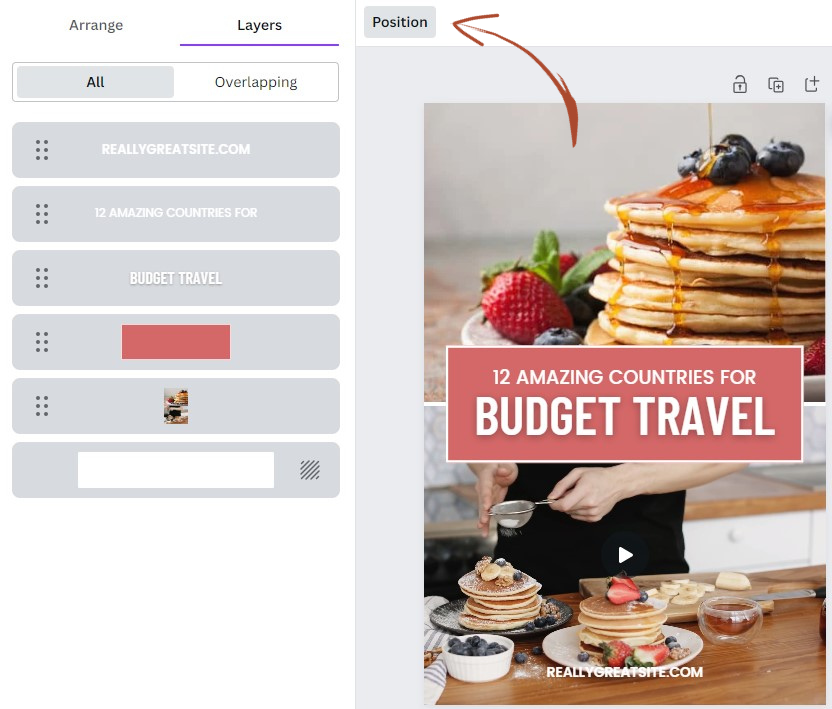Click drag handle of red rectangle layer
This screenshot has height=709, width=832.
tap(42, 342)
